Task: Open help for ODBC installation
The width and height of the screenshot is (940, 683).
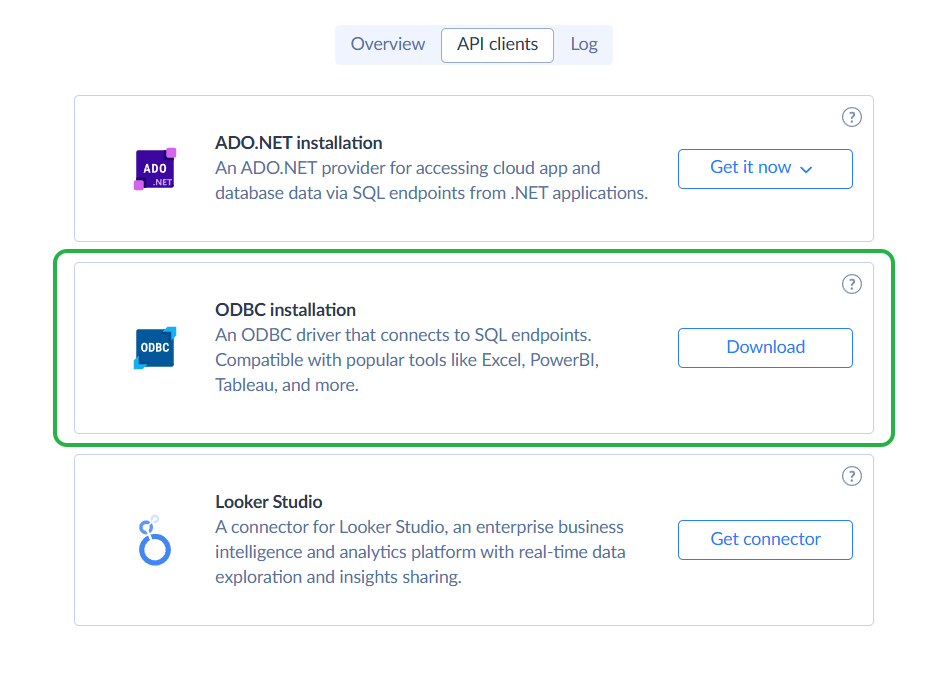Action: coord(851,284)
